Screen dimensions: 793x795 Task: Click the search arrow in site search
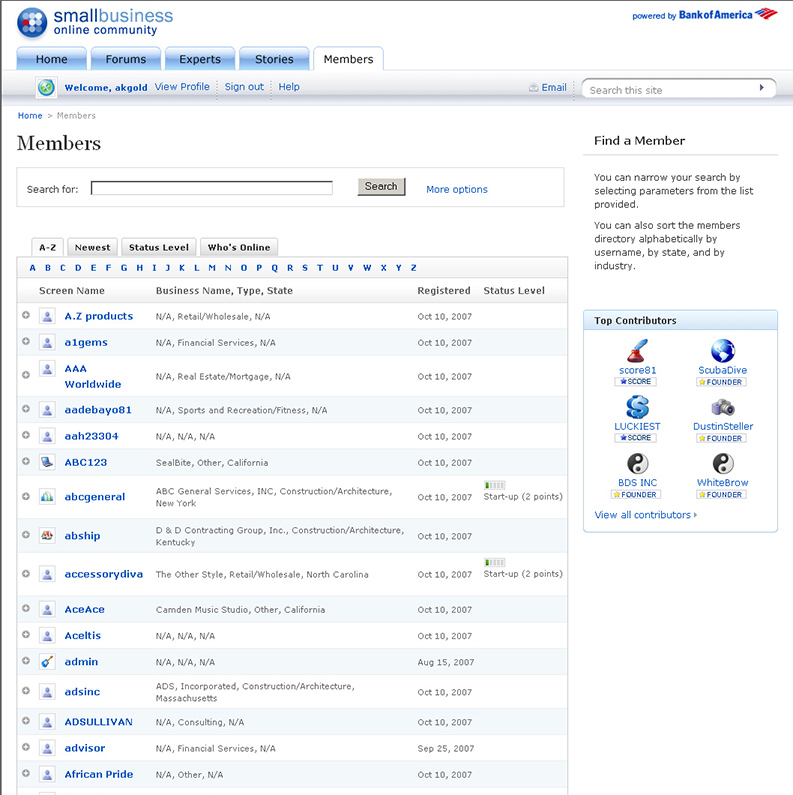click(x=762, y=88)
